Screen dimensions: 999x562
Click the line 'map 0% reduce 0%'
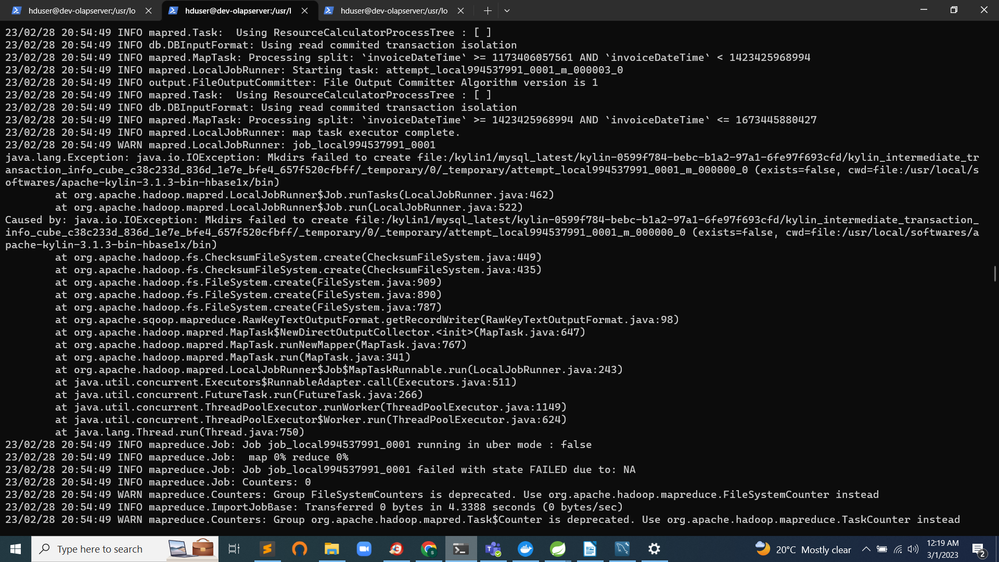(x=176, y=457)
